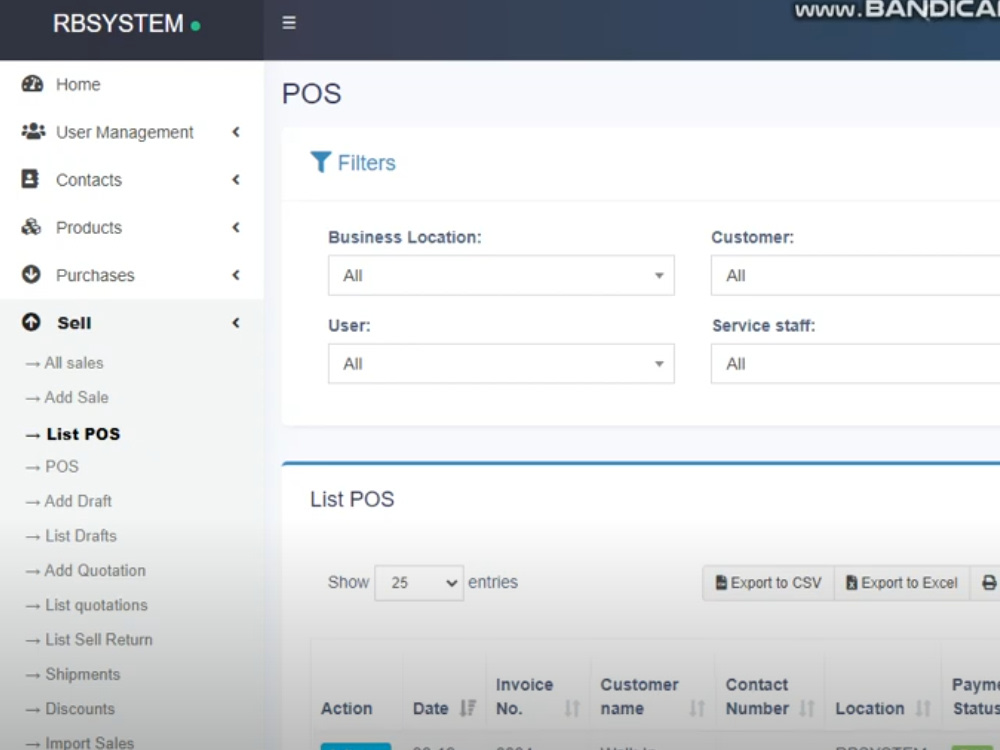
Task: Select Add Sale menu item
Action: (77, 397)
